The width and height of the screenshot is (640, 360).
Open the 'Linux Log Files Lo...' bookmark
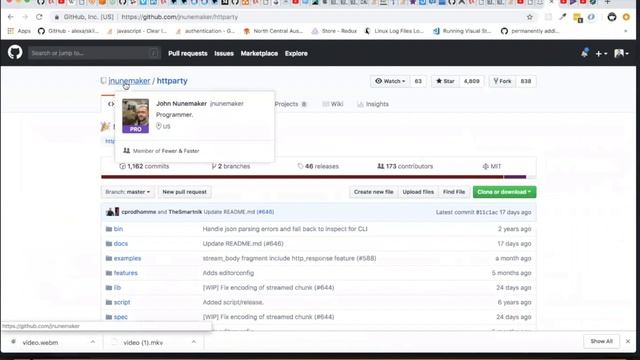coord(394,31)
